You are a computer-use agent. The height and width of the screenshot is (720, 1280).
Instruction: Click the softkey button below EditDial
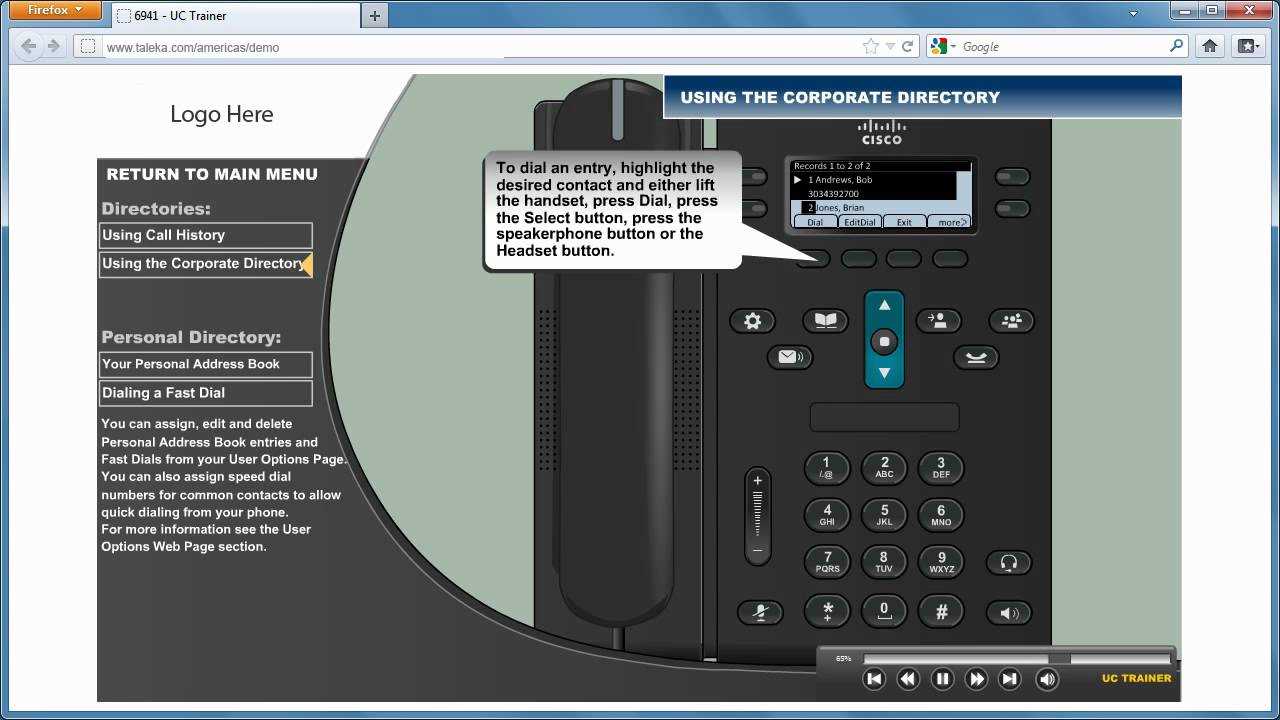pyautogui.click(x=858, y=259)
